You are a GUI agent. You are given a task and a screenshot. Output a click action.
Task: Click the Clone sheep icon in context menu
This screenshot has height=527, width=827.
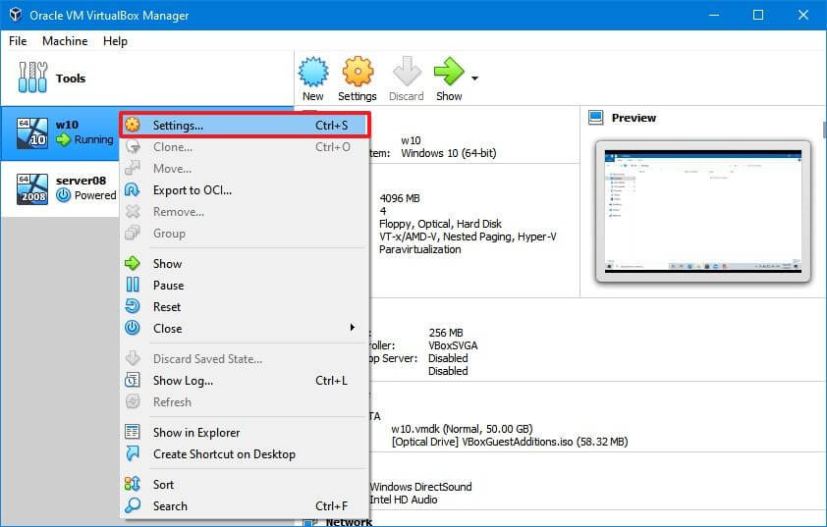click(132, 147)
